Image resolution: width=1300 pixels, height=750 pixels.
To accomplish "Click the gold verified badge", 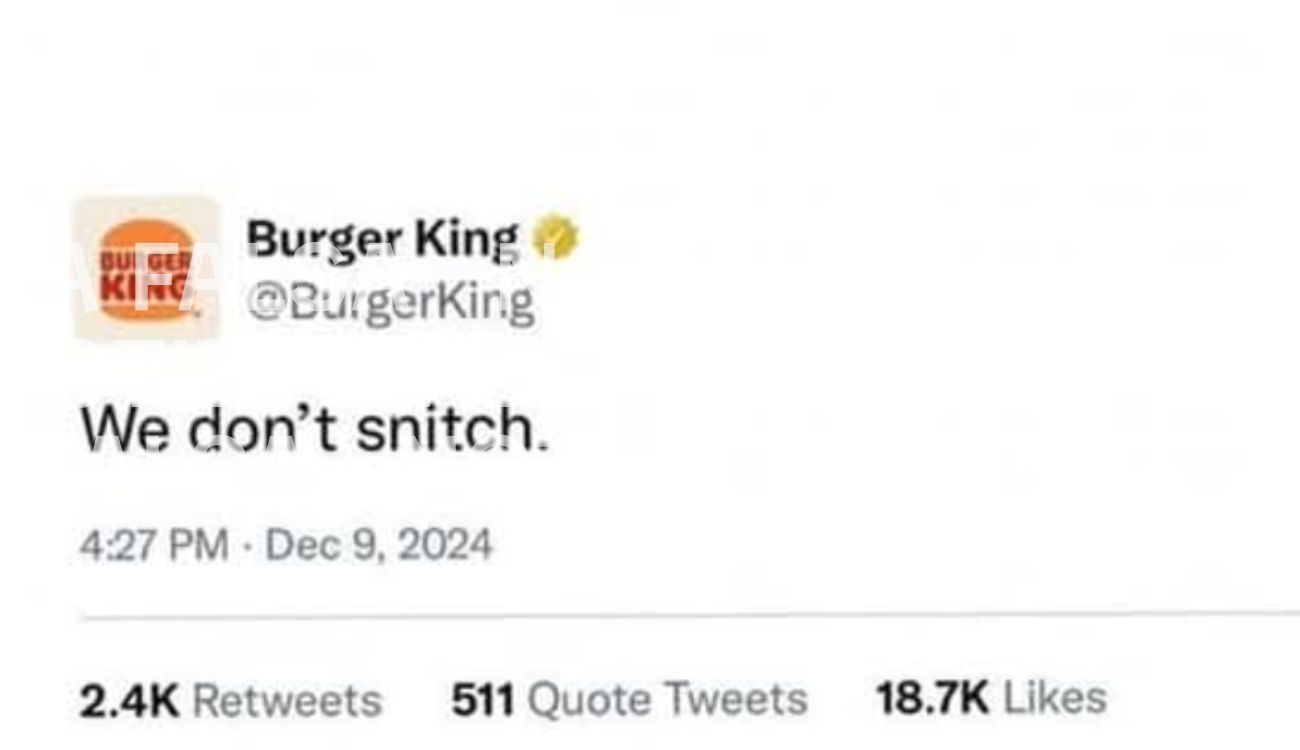I will pos(554,238).
